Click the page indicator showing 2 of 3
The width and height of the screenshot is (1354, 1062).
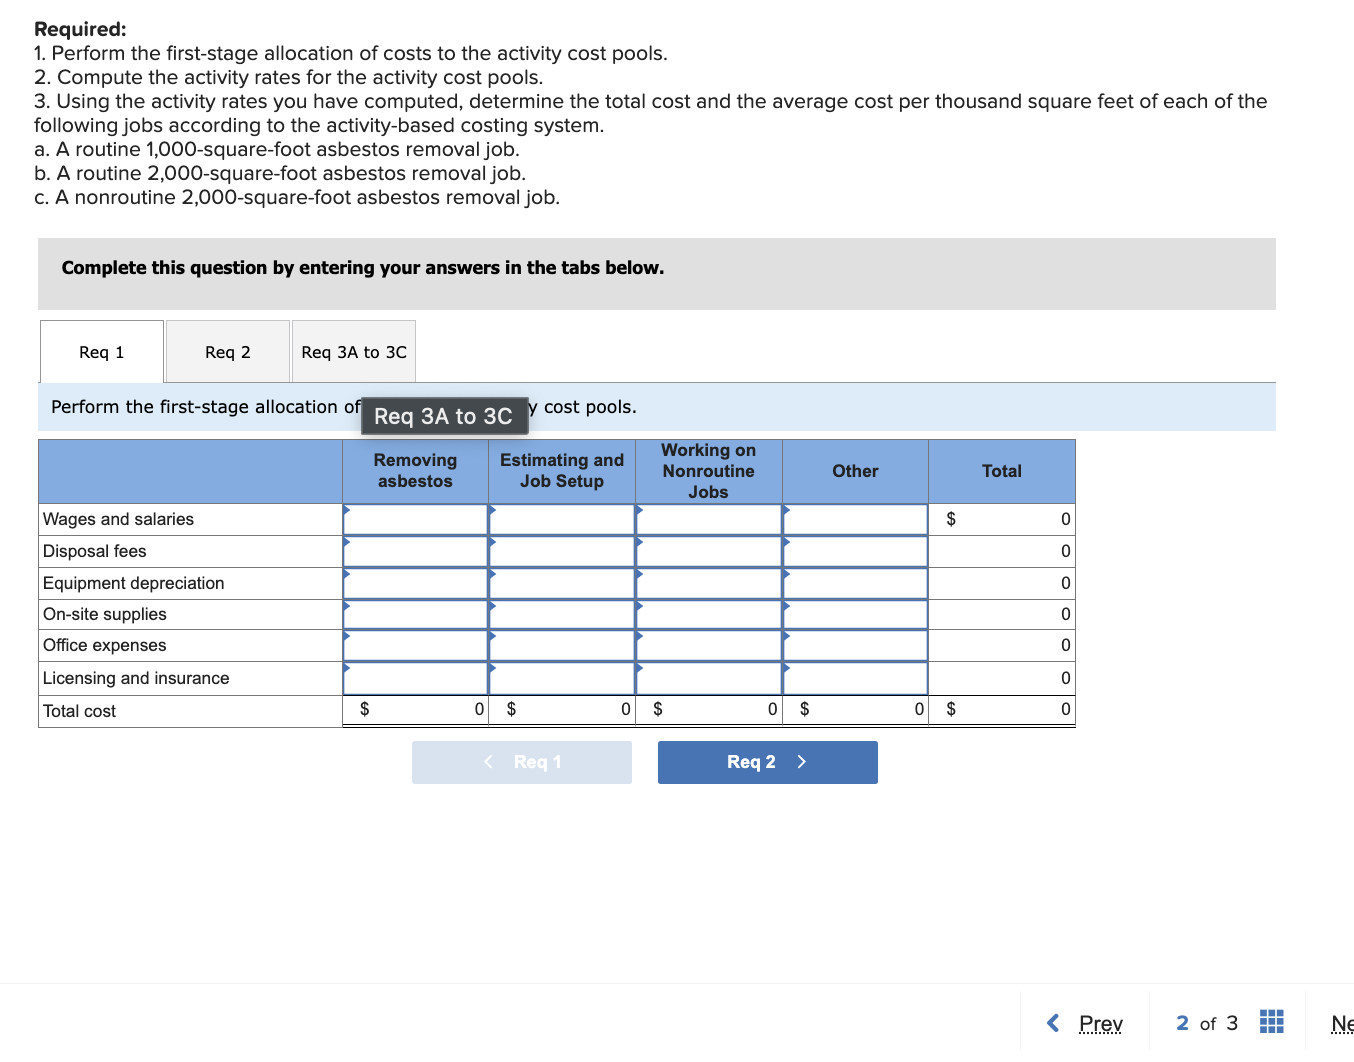[x=1207, y=1023]
